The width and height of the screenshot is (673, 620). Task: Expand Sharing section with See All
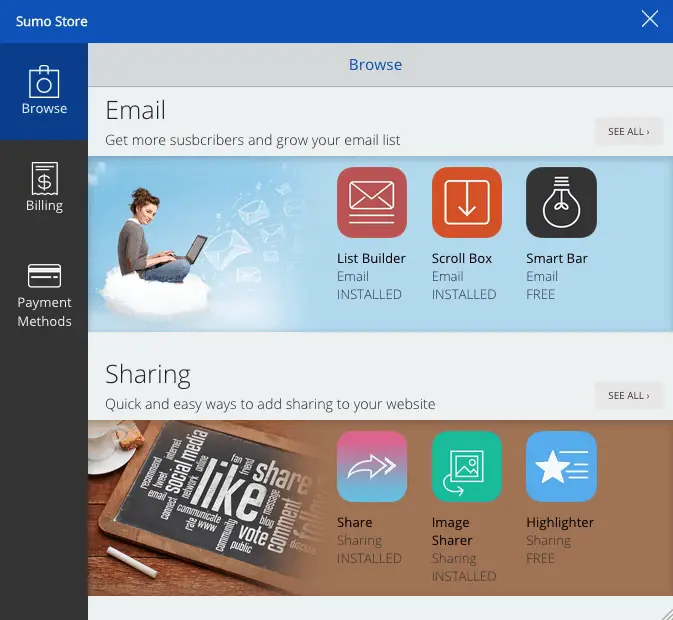(628, 395)
